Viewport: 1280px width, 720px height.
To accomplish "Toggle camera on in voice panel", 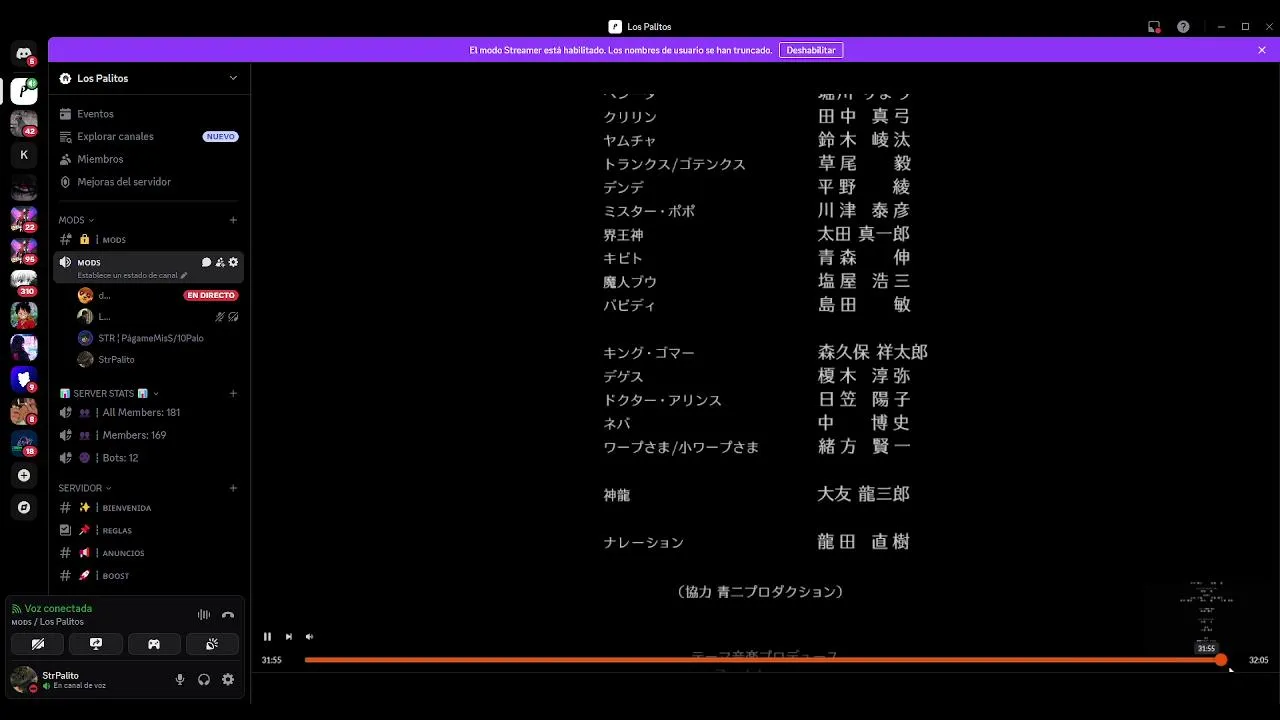I will [x=38, y=644].
